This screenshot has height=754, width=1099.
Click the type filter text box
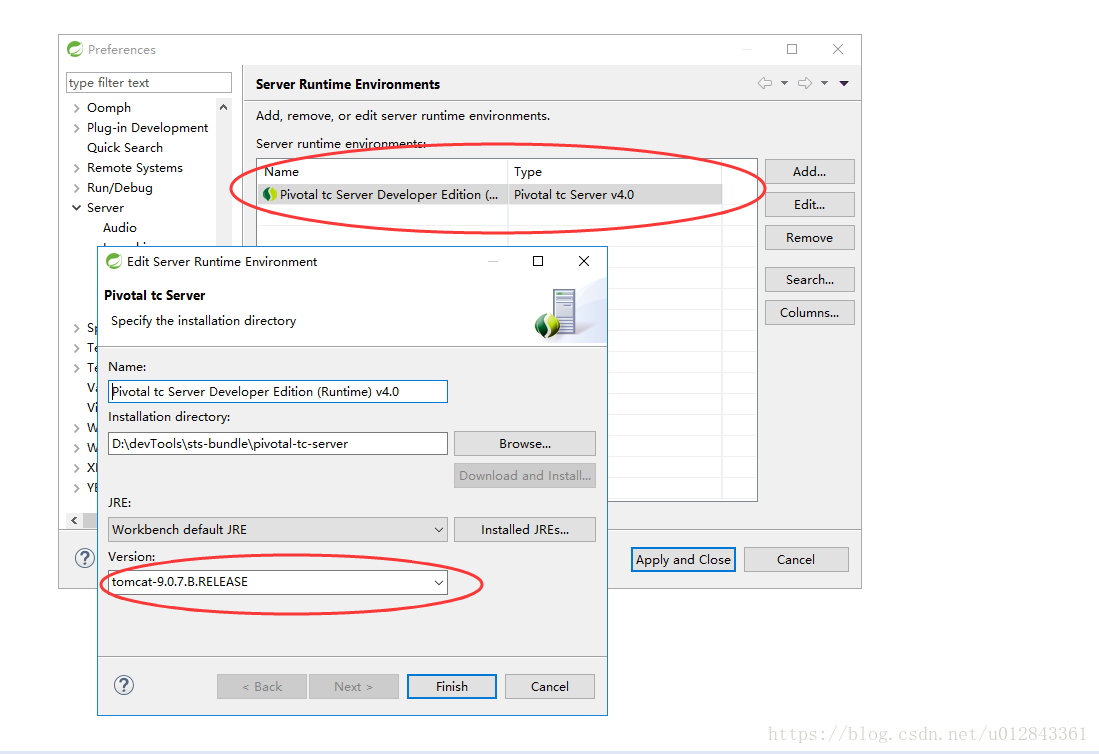(149, 83)
